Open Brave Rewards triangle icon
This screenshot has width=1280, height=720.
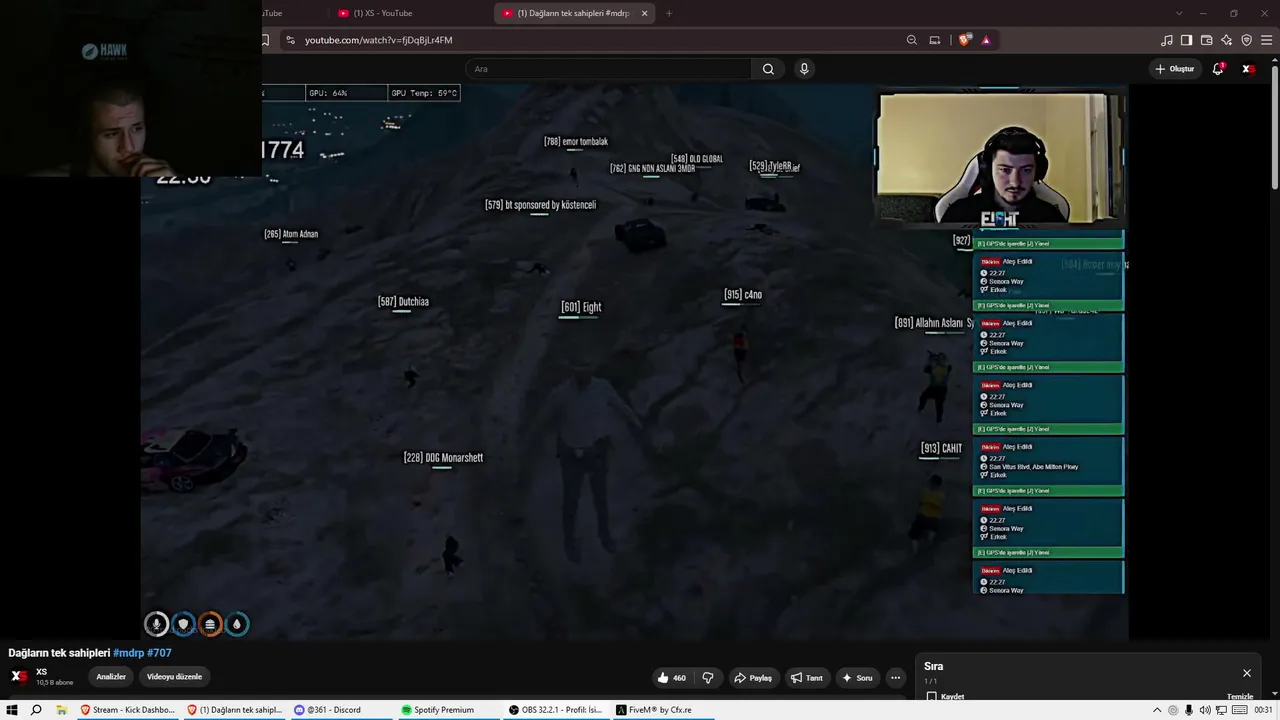[986, 40]
